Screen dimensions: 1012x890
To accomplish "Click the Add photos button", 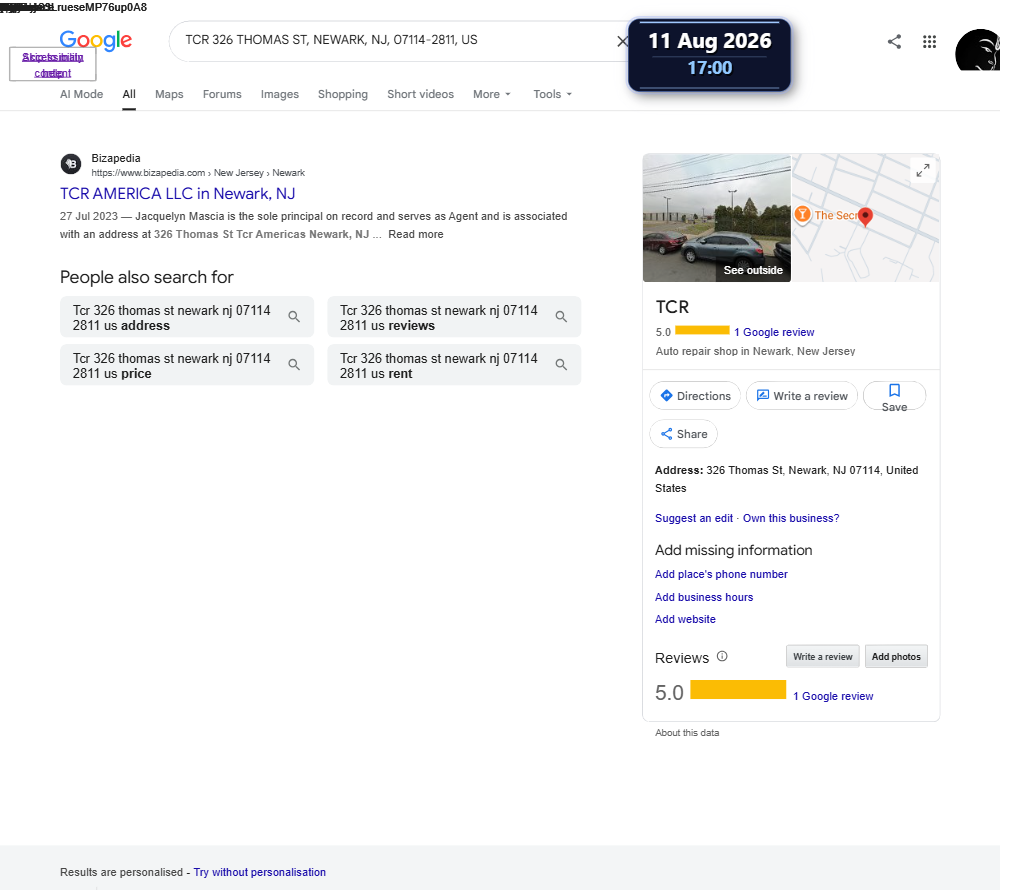I will [x=896, y=656].
